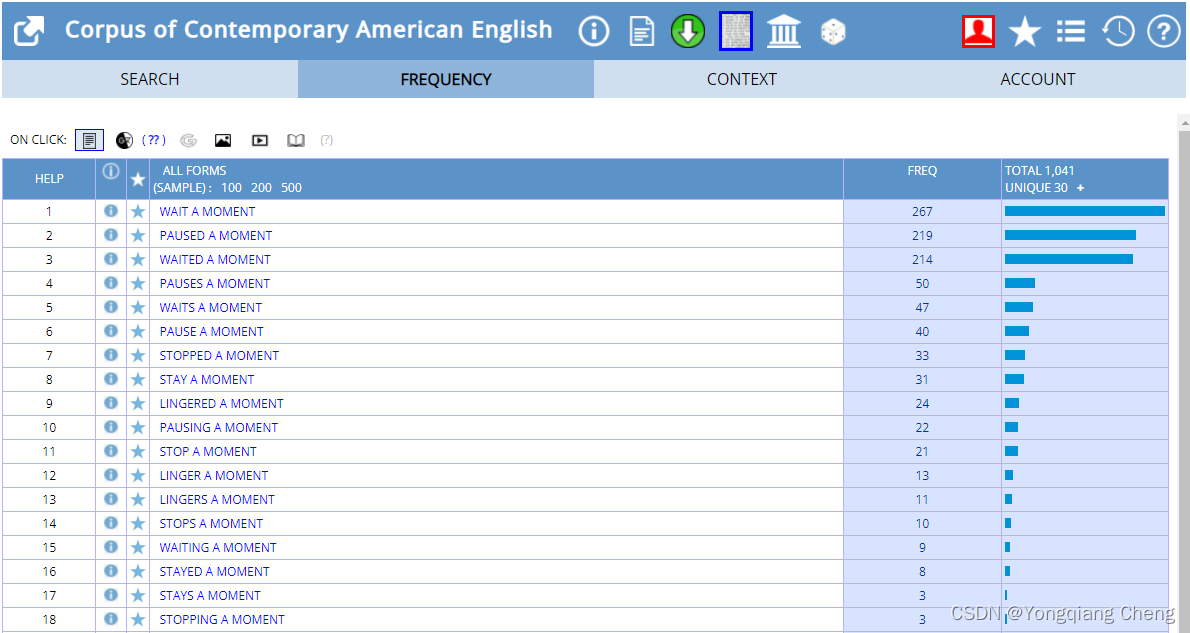Screen dimensions: 1190x633
Task: Click the HELP column header
Action: (49, 178)
